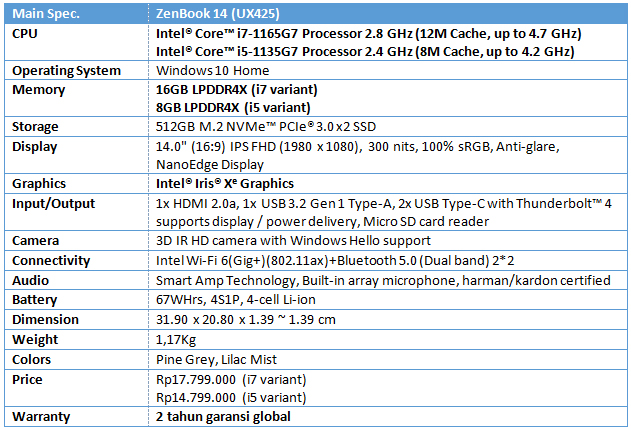Select the 'Storage' row label

(x=35, y=127)
